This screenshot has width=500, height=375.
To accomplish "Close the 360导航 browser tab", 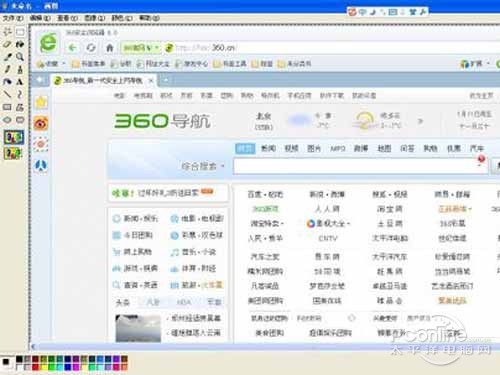I will (151, 80).
